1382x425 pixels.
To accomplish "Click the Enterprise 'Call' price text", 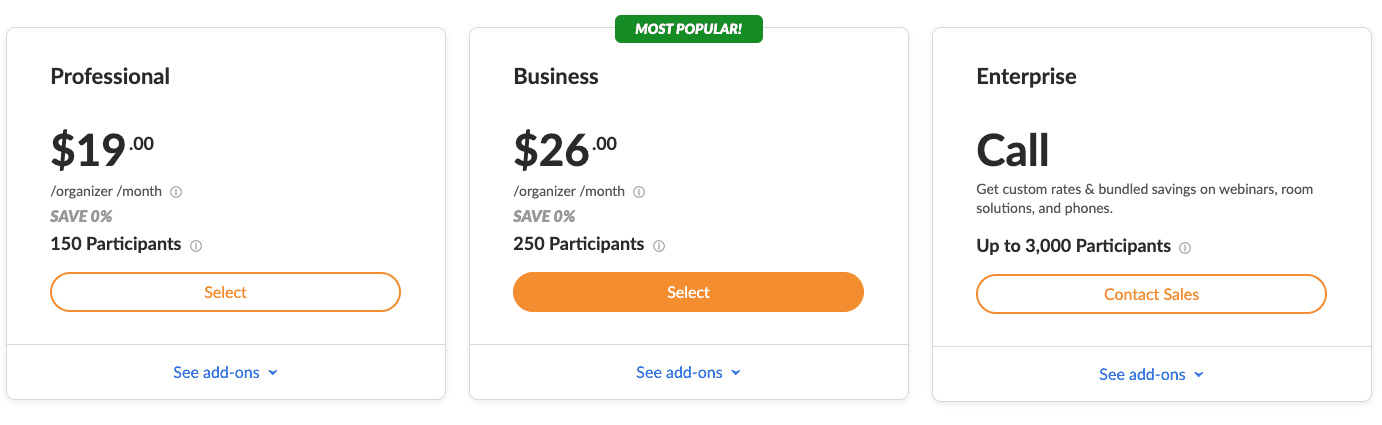I will pos(1013,150).
